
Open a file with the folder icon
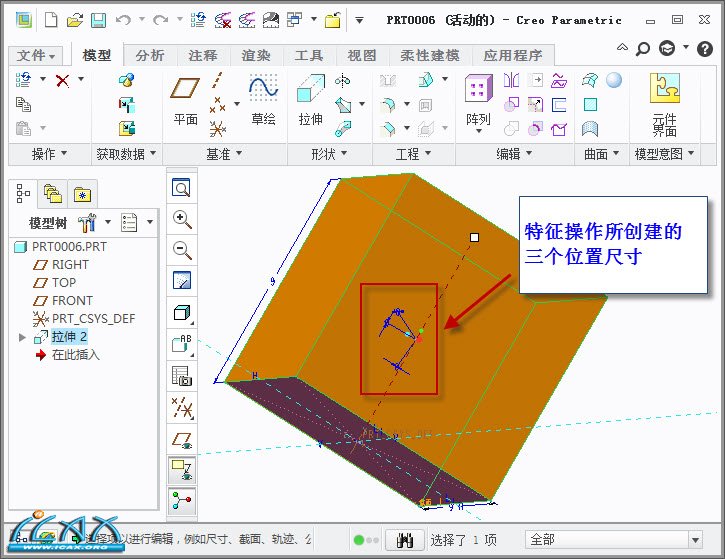click(x=74, y=20)
